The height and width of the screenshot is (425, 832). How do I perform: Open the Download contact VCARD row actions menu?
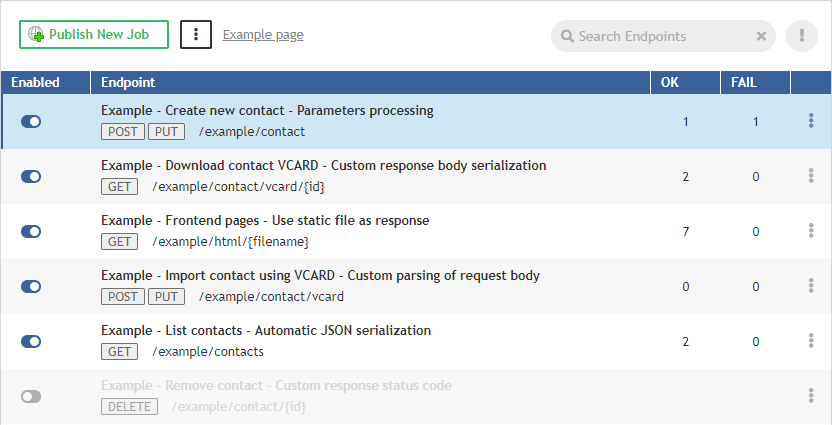point(811,176)
